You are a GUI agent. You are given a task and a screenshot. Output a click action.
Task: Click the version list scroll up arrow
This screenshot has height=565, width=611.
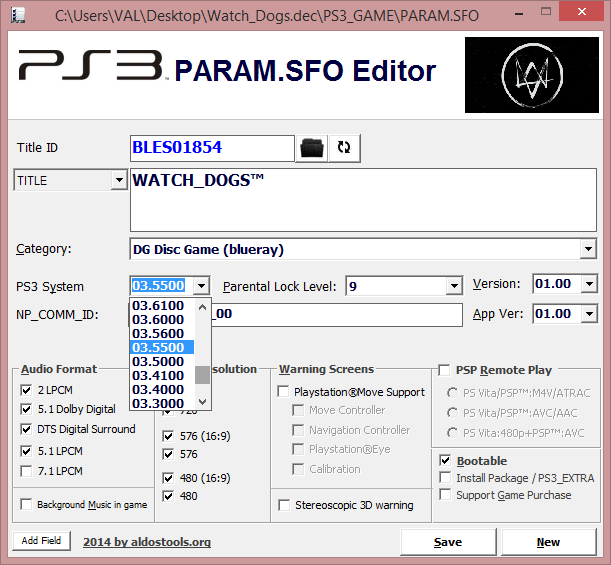[202, 307]
